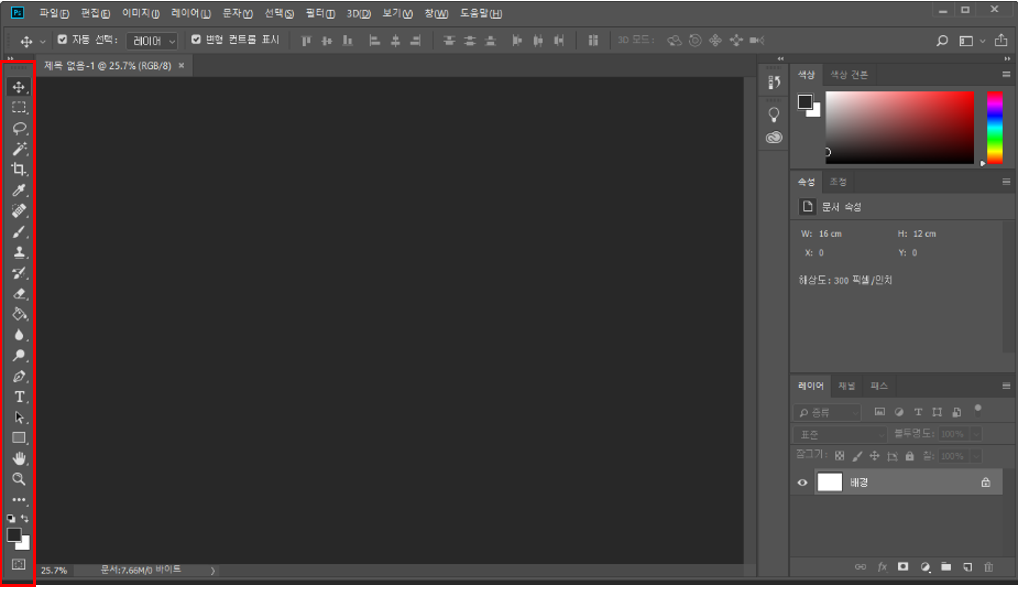Select the Rectangle shape tool
Image resolution: width=1020 pixels, height=589 pixels.
tap(19, 438)
